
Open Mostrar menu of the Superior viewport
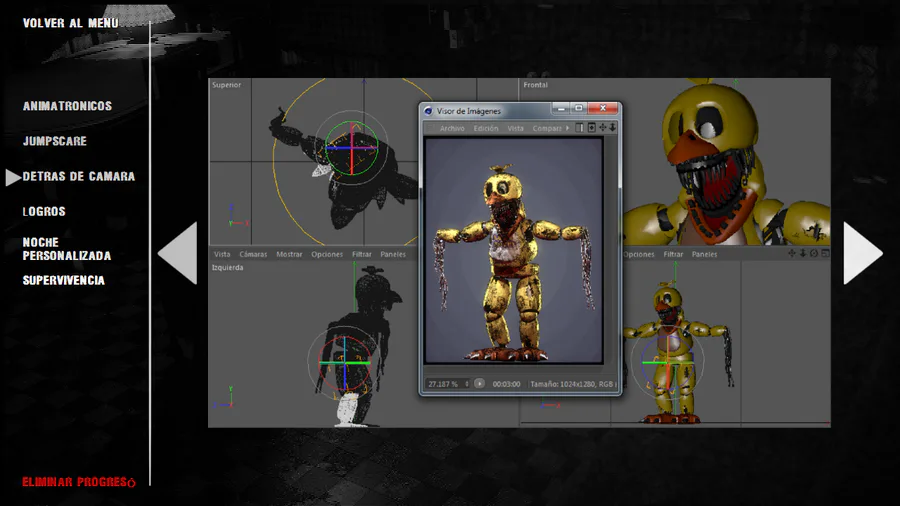[289, 254]
